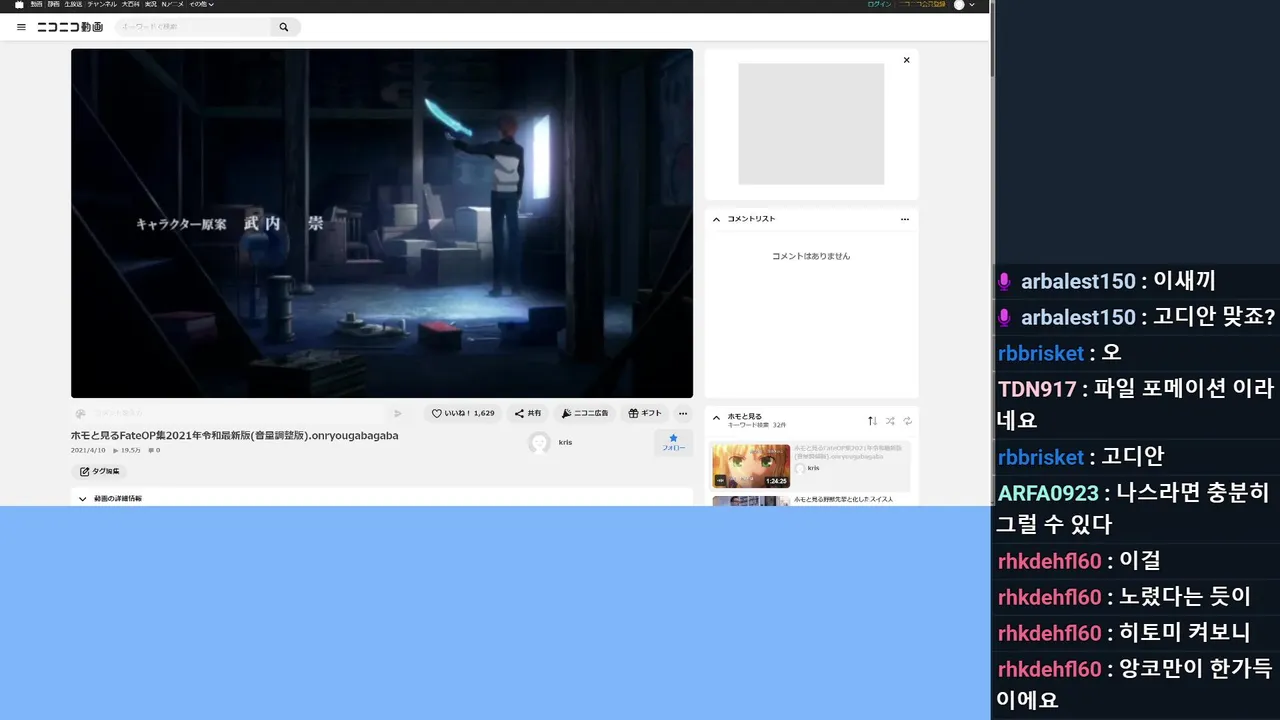Viewport: 1280px width, 720px height.
Task: Click the uploader kris avatar
Action: click(x=540, y=443)
